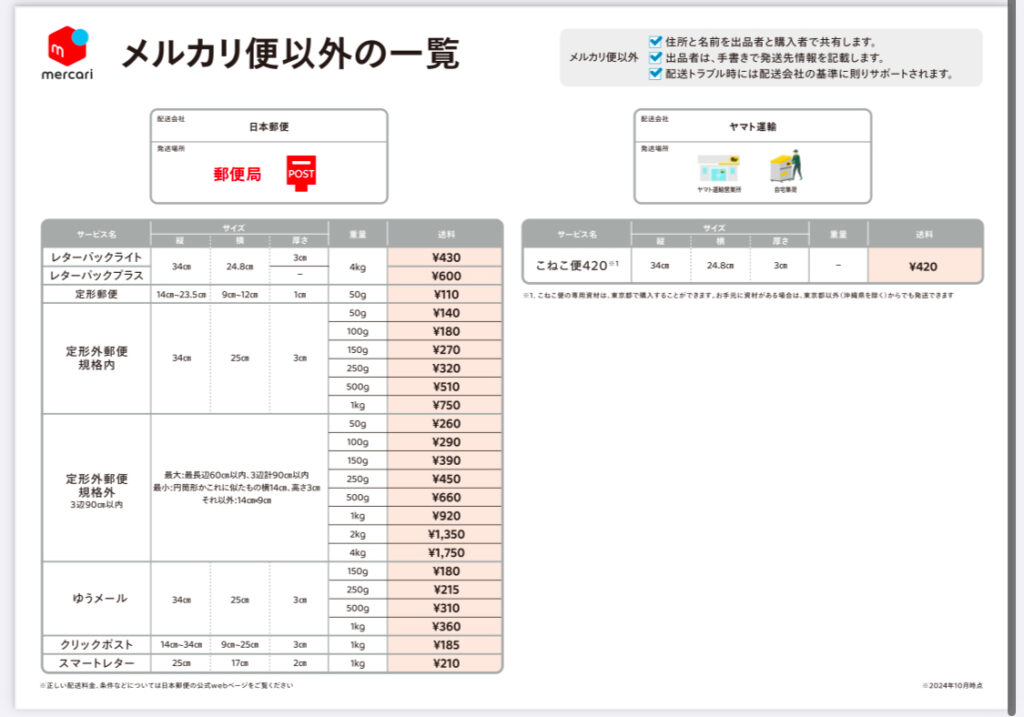This screenshot has height=717, width=1024.
Task: Click the red POST mailbox icon
Action: (301, 174)
